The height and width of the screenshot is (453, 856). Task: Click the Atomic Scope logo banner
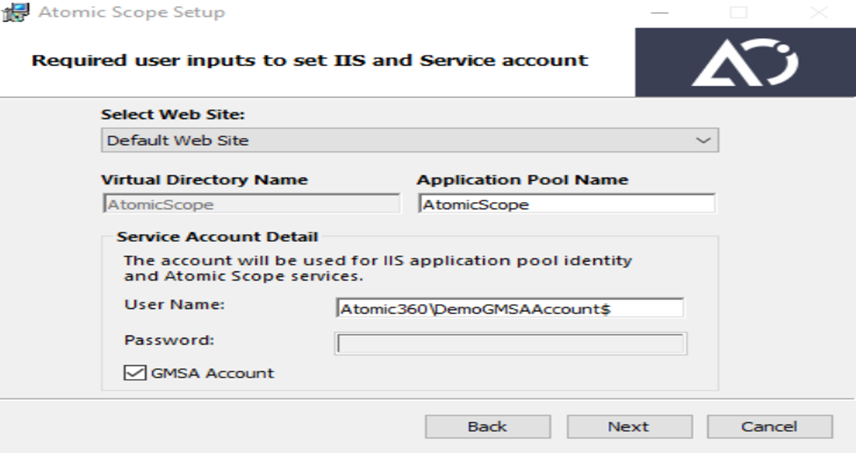pos(745,62)
